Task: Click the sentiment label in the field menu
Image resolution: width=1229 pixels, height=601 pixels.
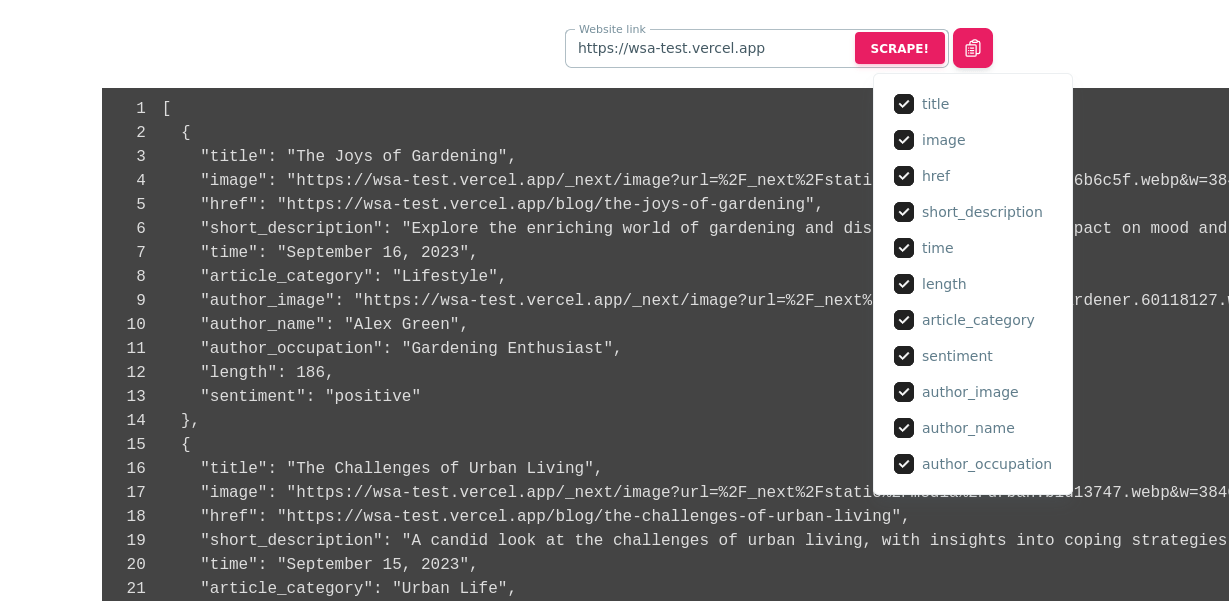Action: 957,356
